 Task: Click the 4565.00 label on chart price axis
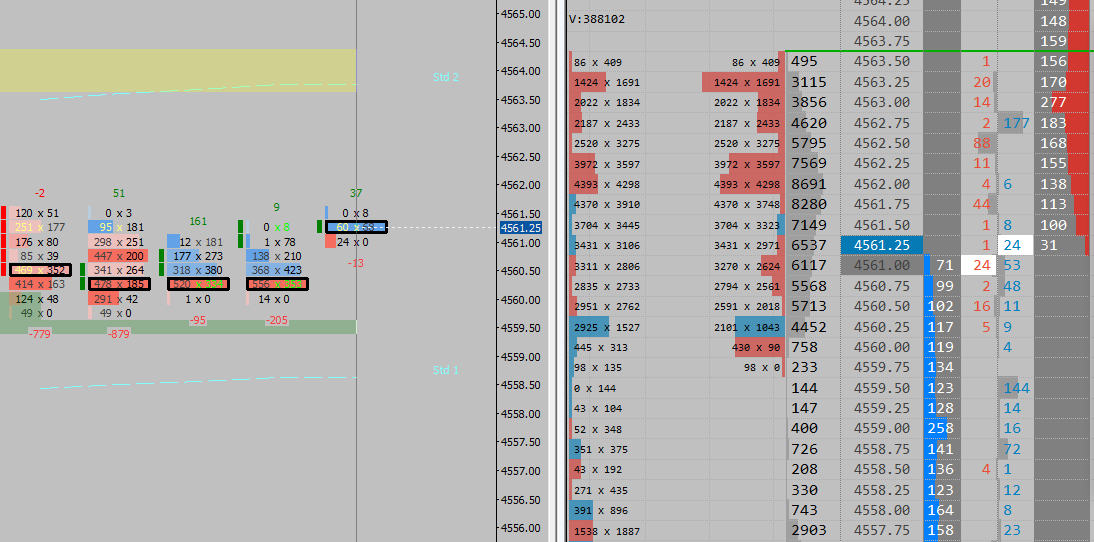(521, 14)
